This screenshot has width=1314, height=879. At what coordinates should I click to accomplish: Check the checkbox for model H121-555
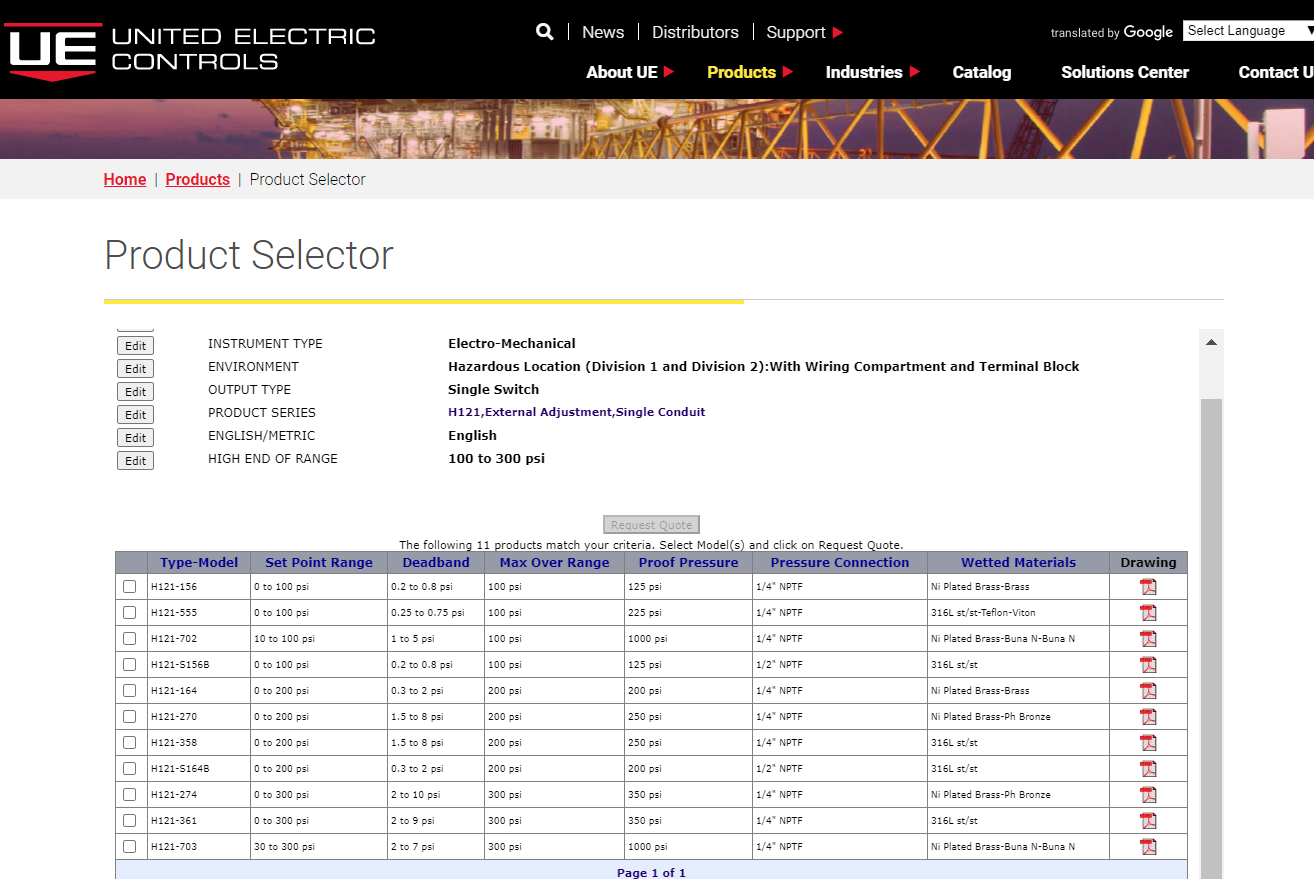[130, 612]
